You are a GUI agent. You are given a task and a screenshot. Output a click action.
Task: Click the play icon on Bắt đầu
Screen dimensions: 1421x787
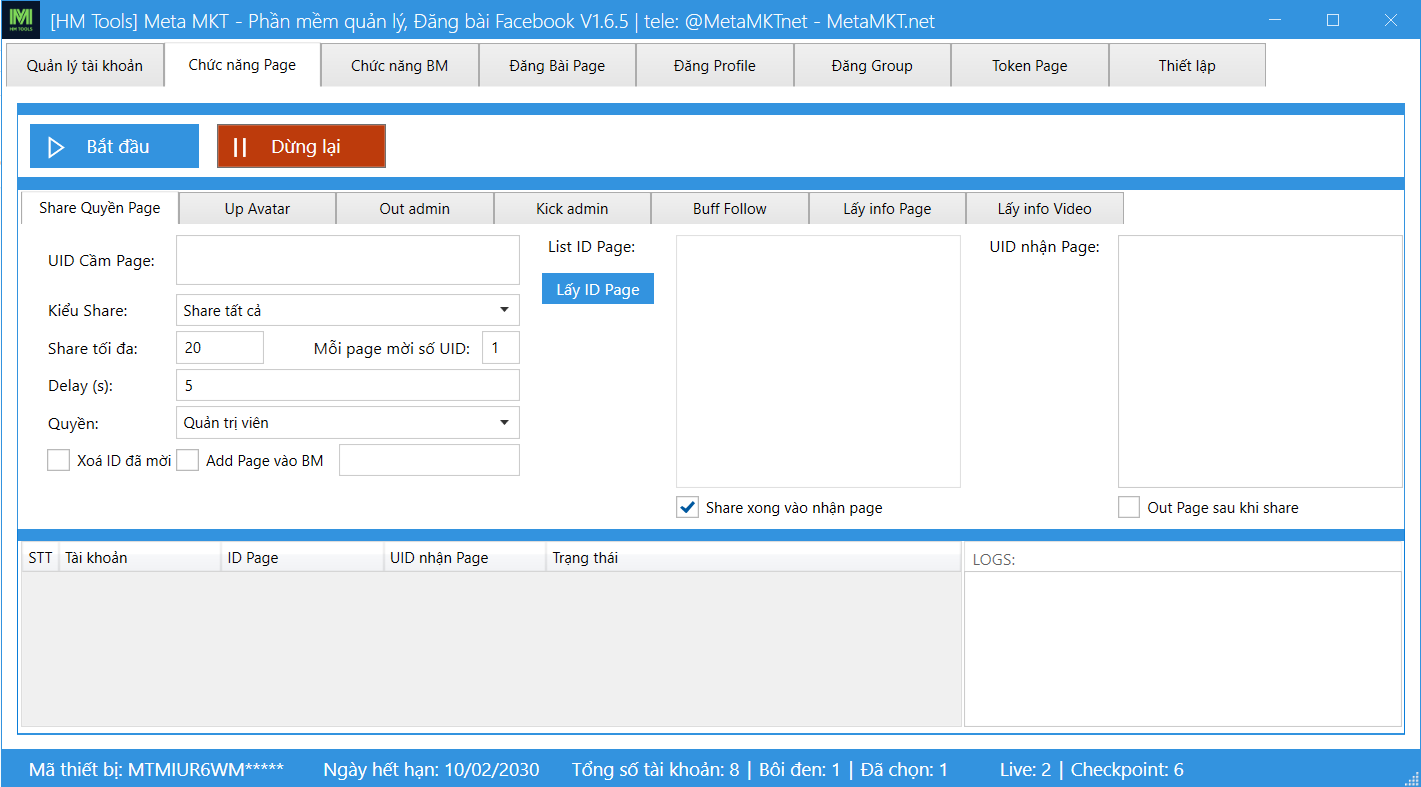[56, 147]
